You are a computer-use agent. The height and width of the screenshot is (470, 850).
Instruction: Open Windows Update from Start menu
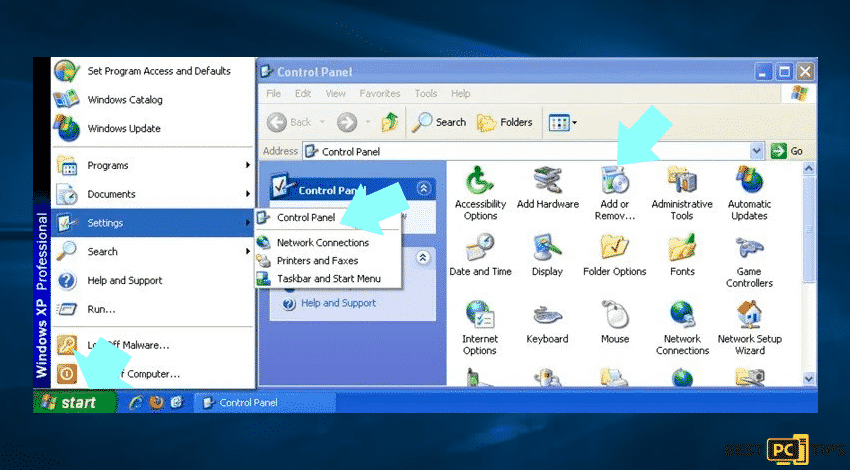[153, 128]
